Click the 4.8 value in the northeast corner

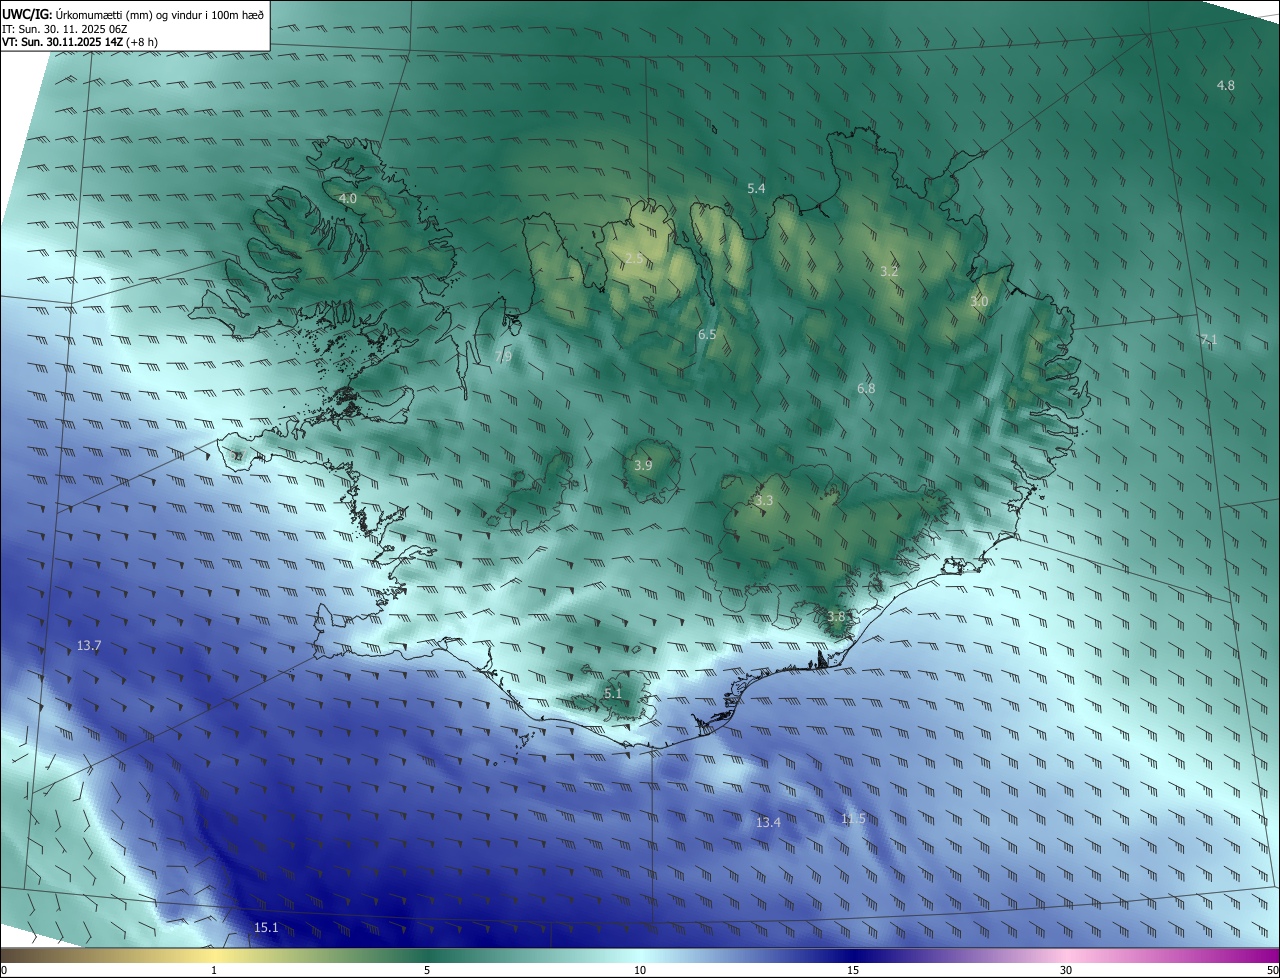tap(1225, 86)
